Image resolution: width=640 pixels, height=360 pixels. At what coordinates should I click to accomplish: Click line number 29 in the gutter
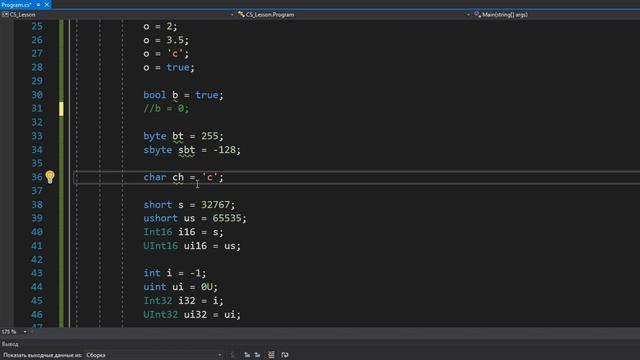(x=37, y=81)
